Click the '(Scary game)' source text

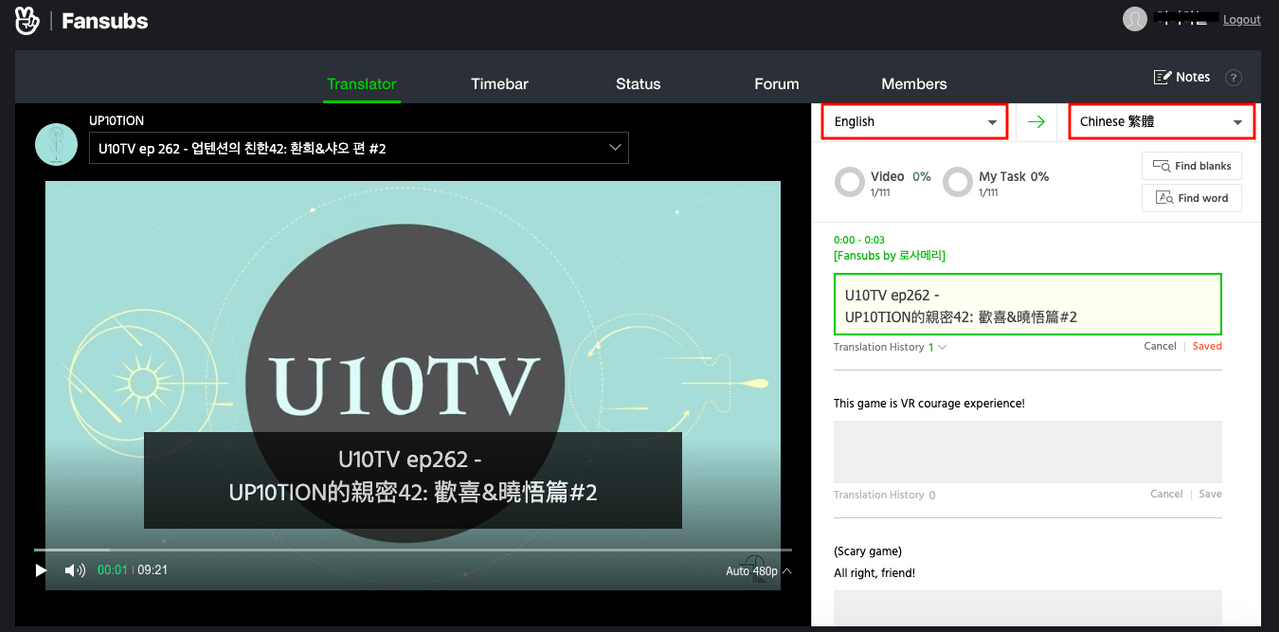pyautogui.click(x=868, y=551)
